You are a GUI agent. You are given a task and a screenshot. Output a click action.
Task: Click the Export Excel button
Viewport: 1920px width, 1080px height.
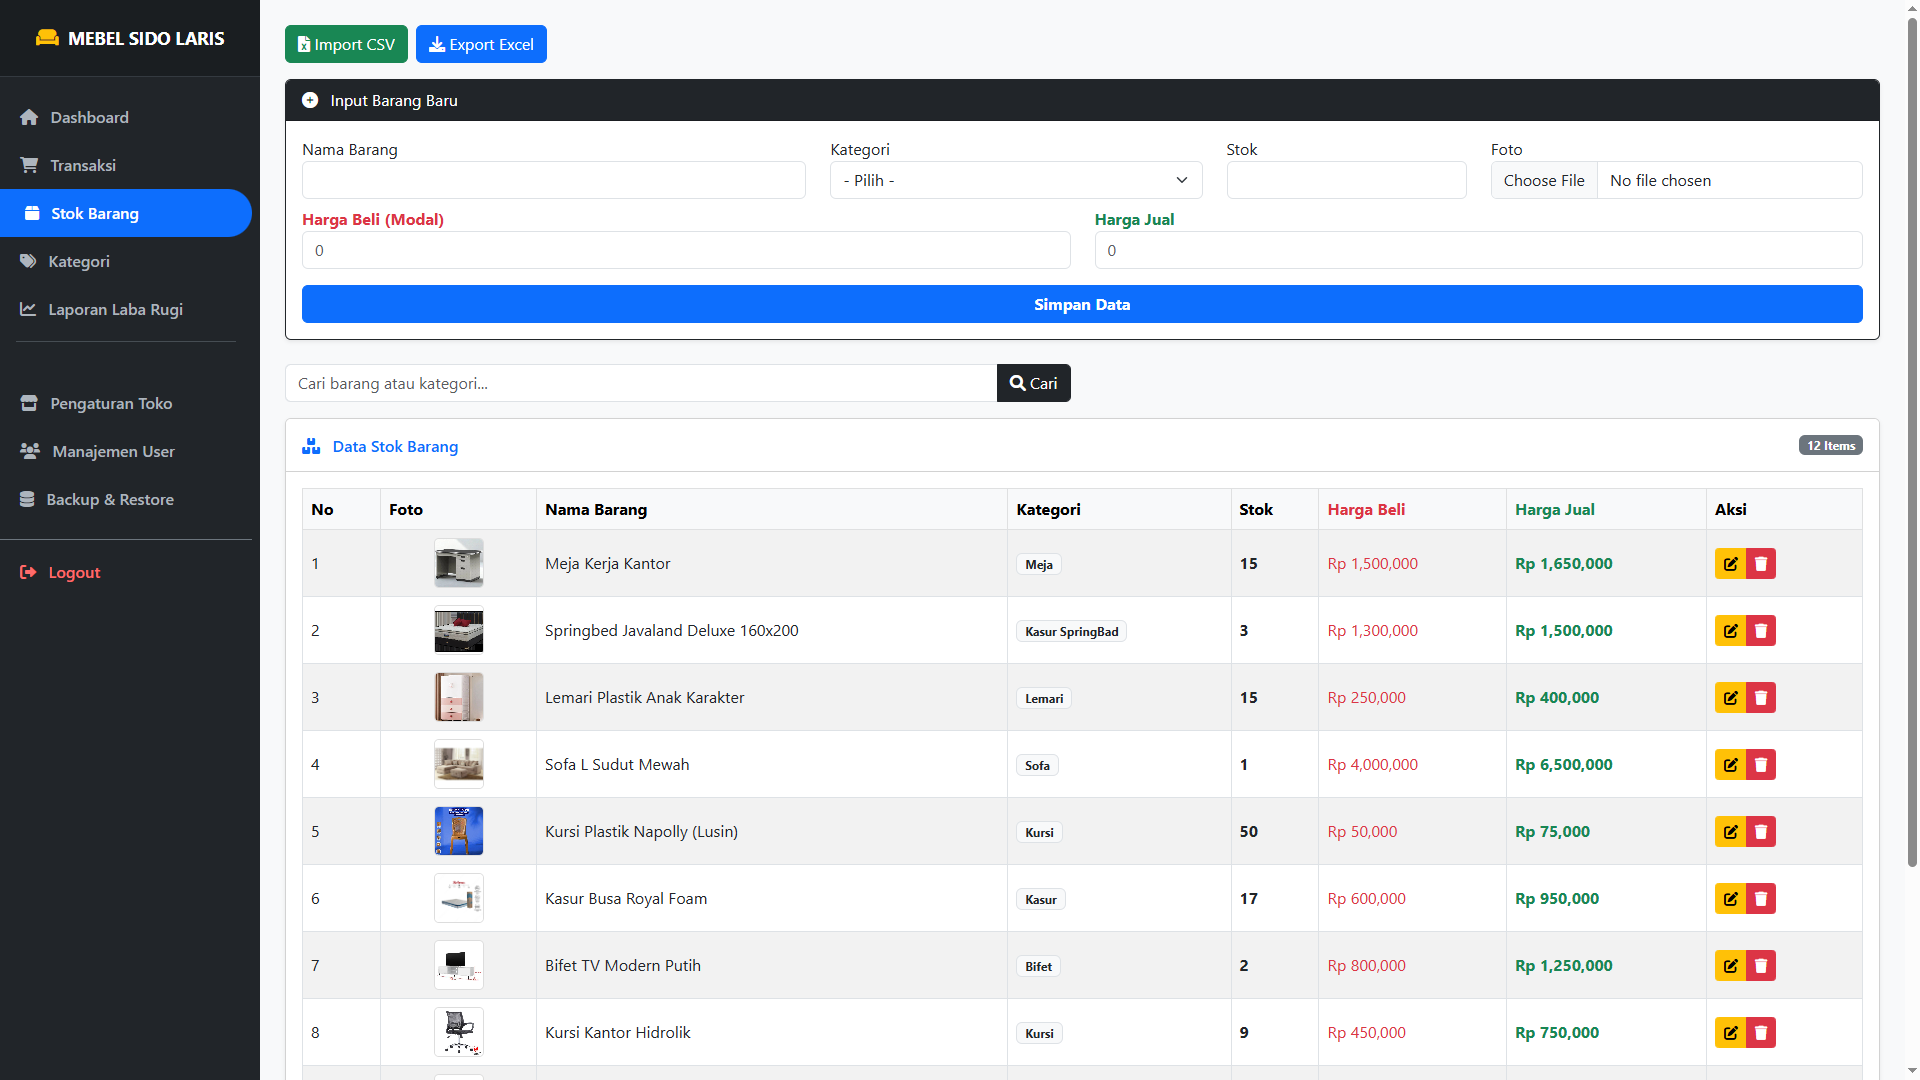click(x=481, y=45)
